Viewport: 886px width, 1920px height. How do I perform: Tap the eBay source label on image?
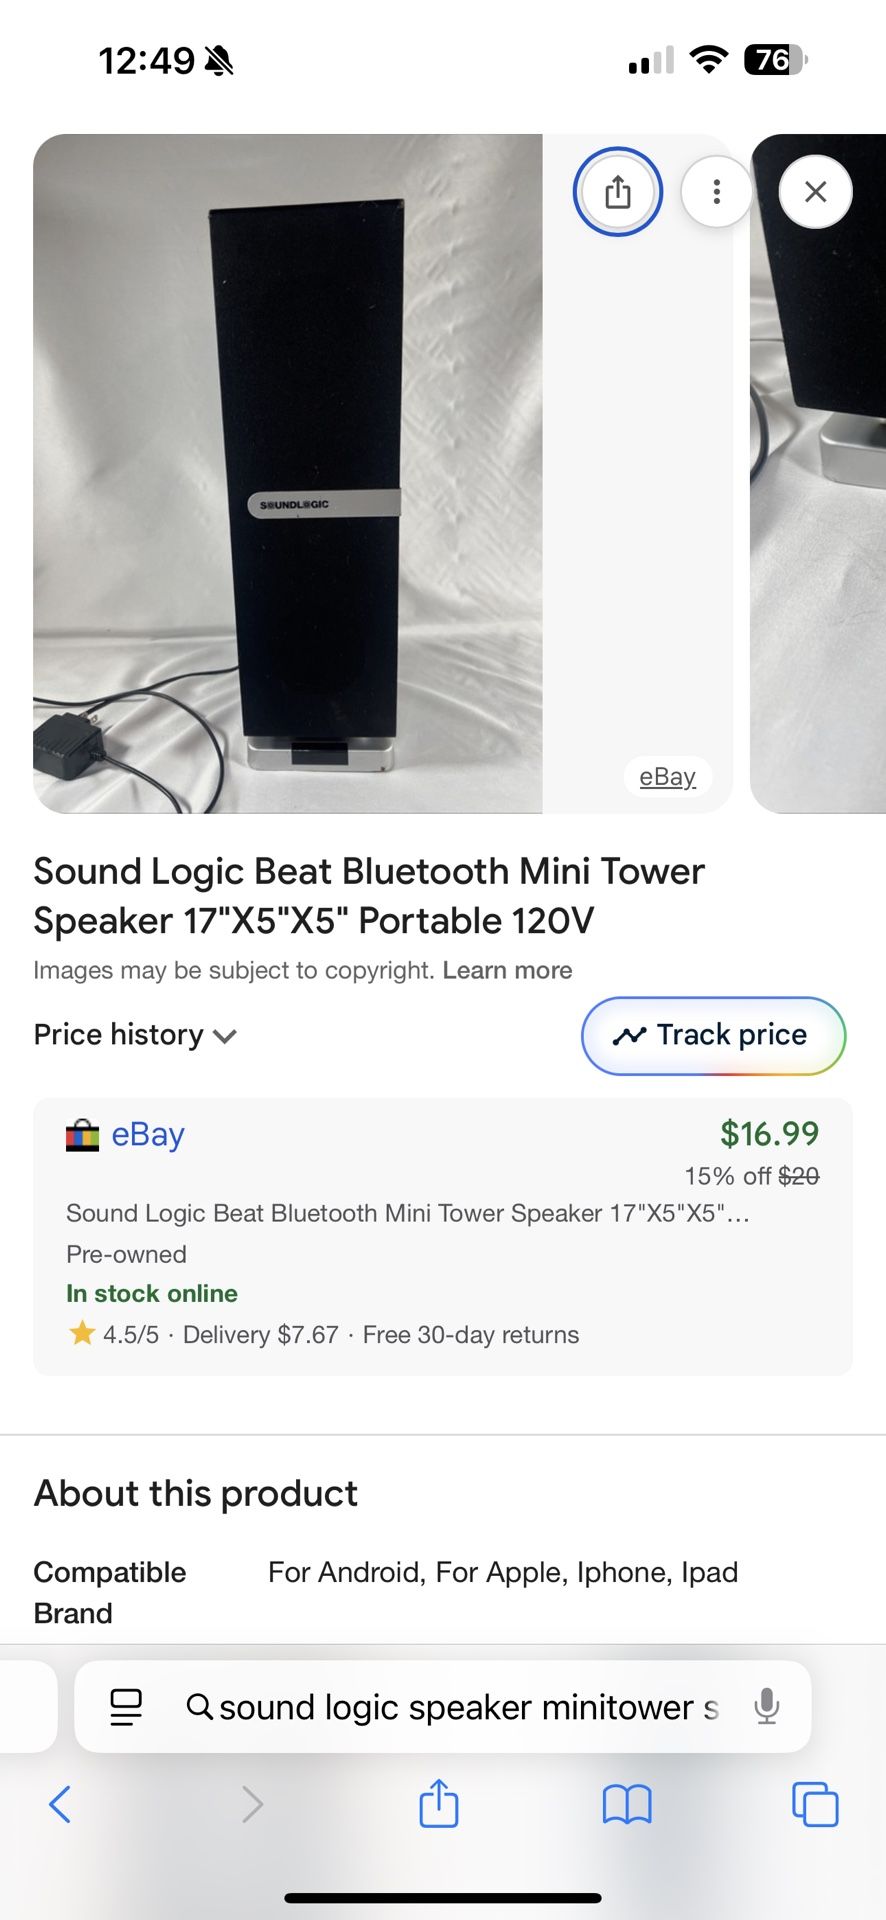[667, 777]
